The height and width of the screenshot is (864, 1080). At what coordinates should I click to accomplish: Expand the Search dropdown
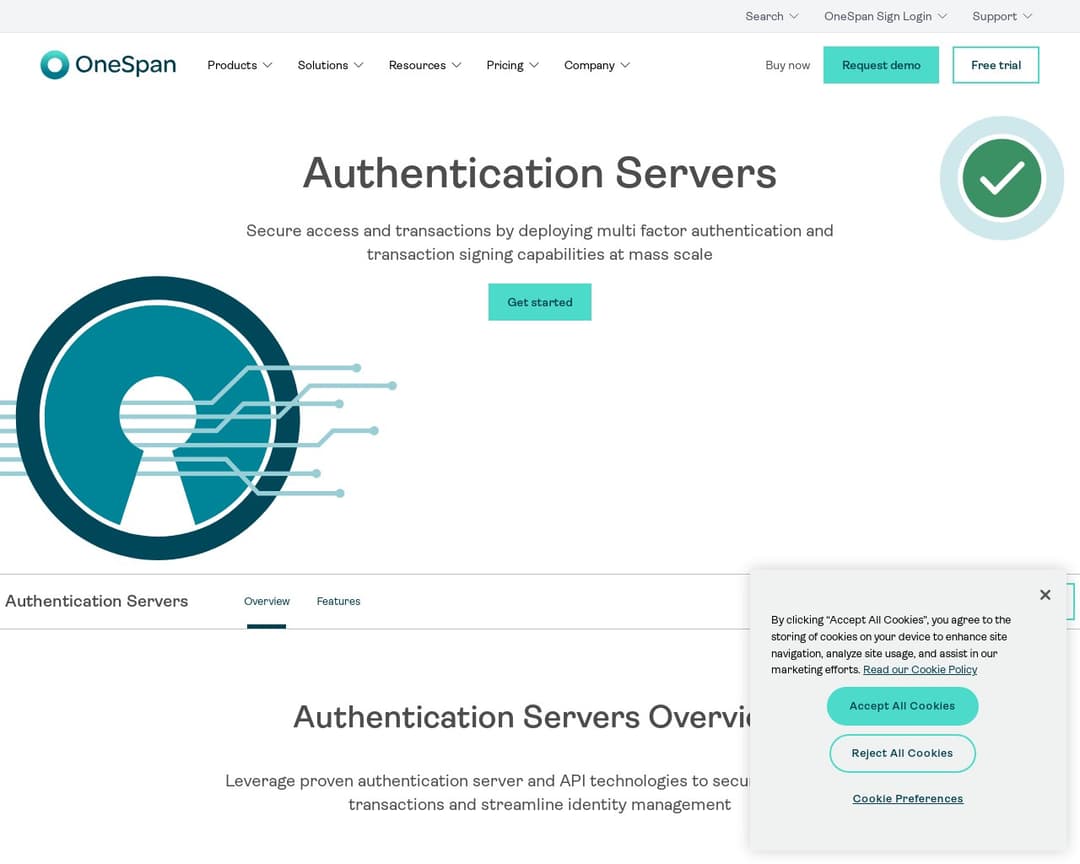771,16
